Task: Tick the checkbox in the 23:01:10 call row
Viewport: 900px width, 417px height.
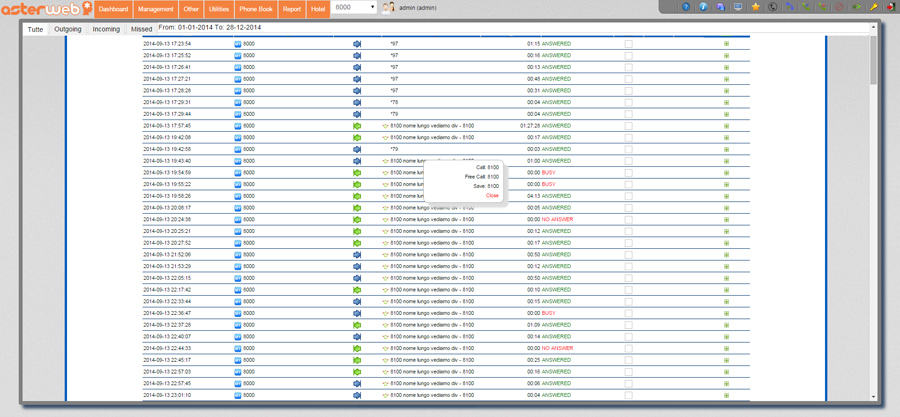Action: coord(629,395)
